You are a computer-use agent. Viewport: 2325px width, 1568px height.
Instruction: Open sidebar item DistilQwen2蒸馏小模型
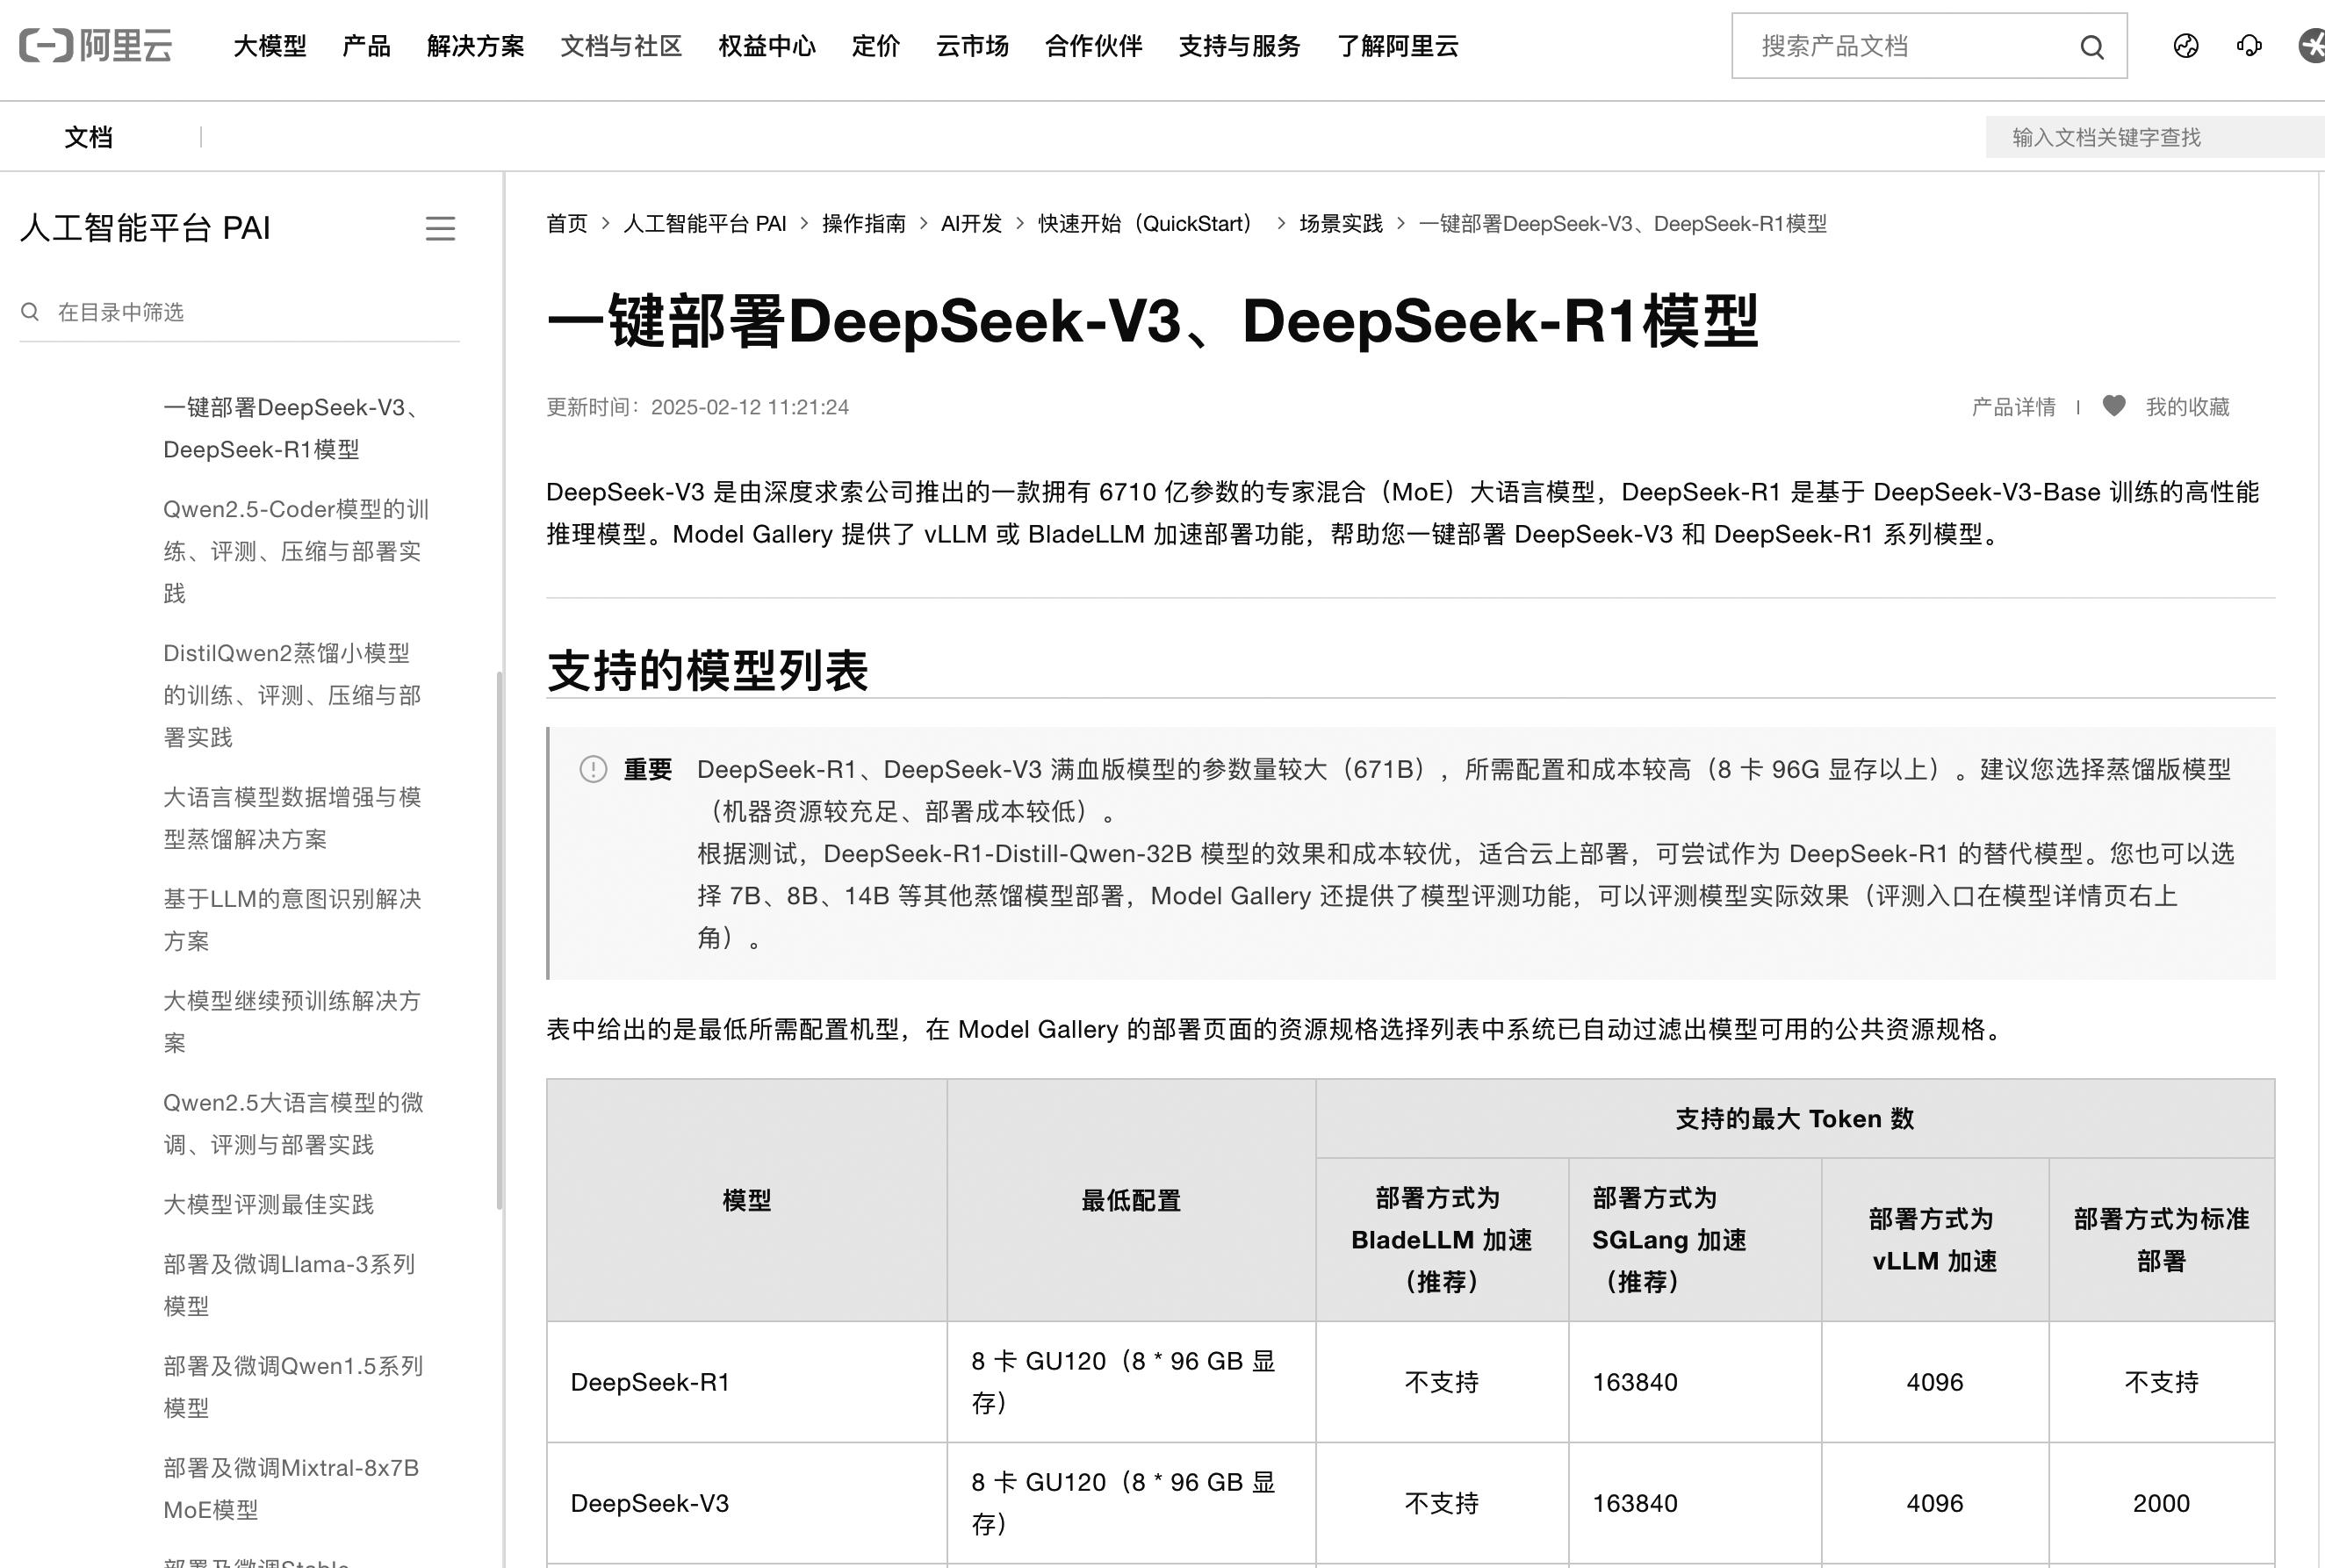click(x=292, y=695)
